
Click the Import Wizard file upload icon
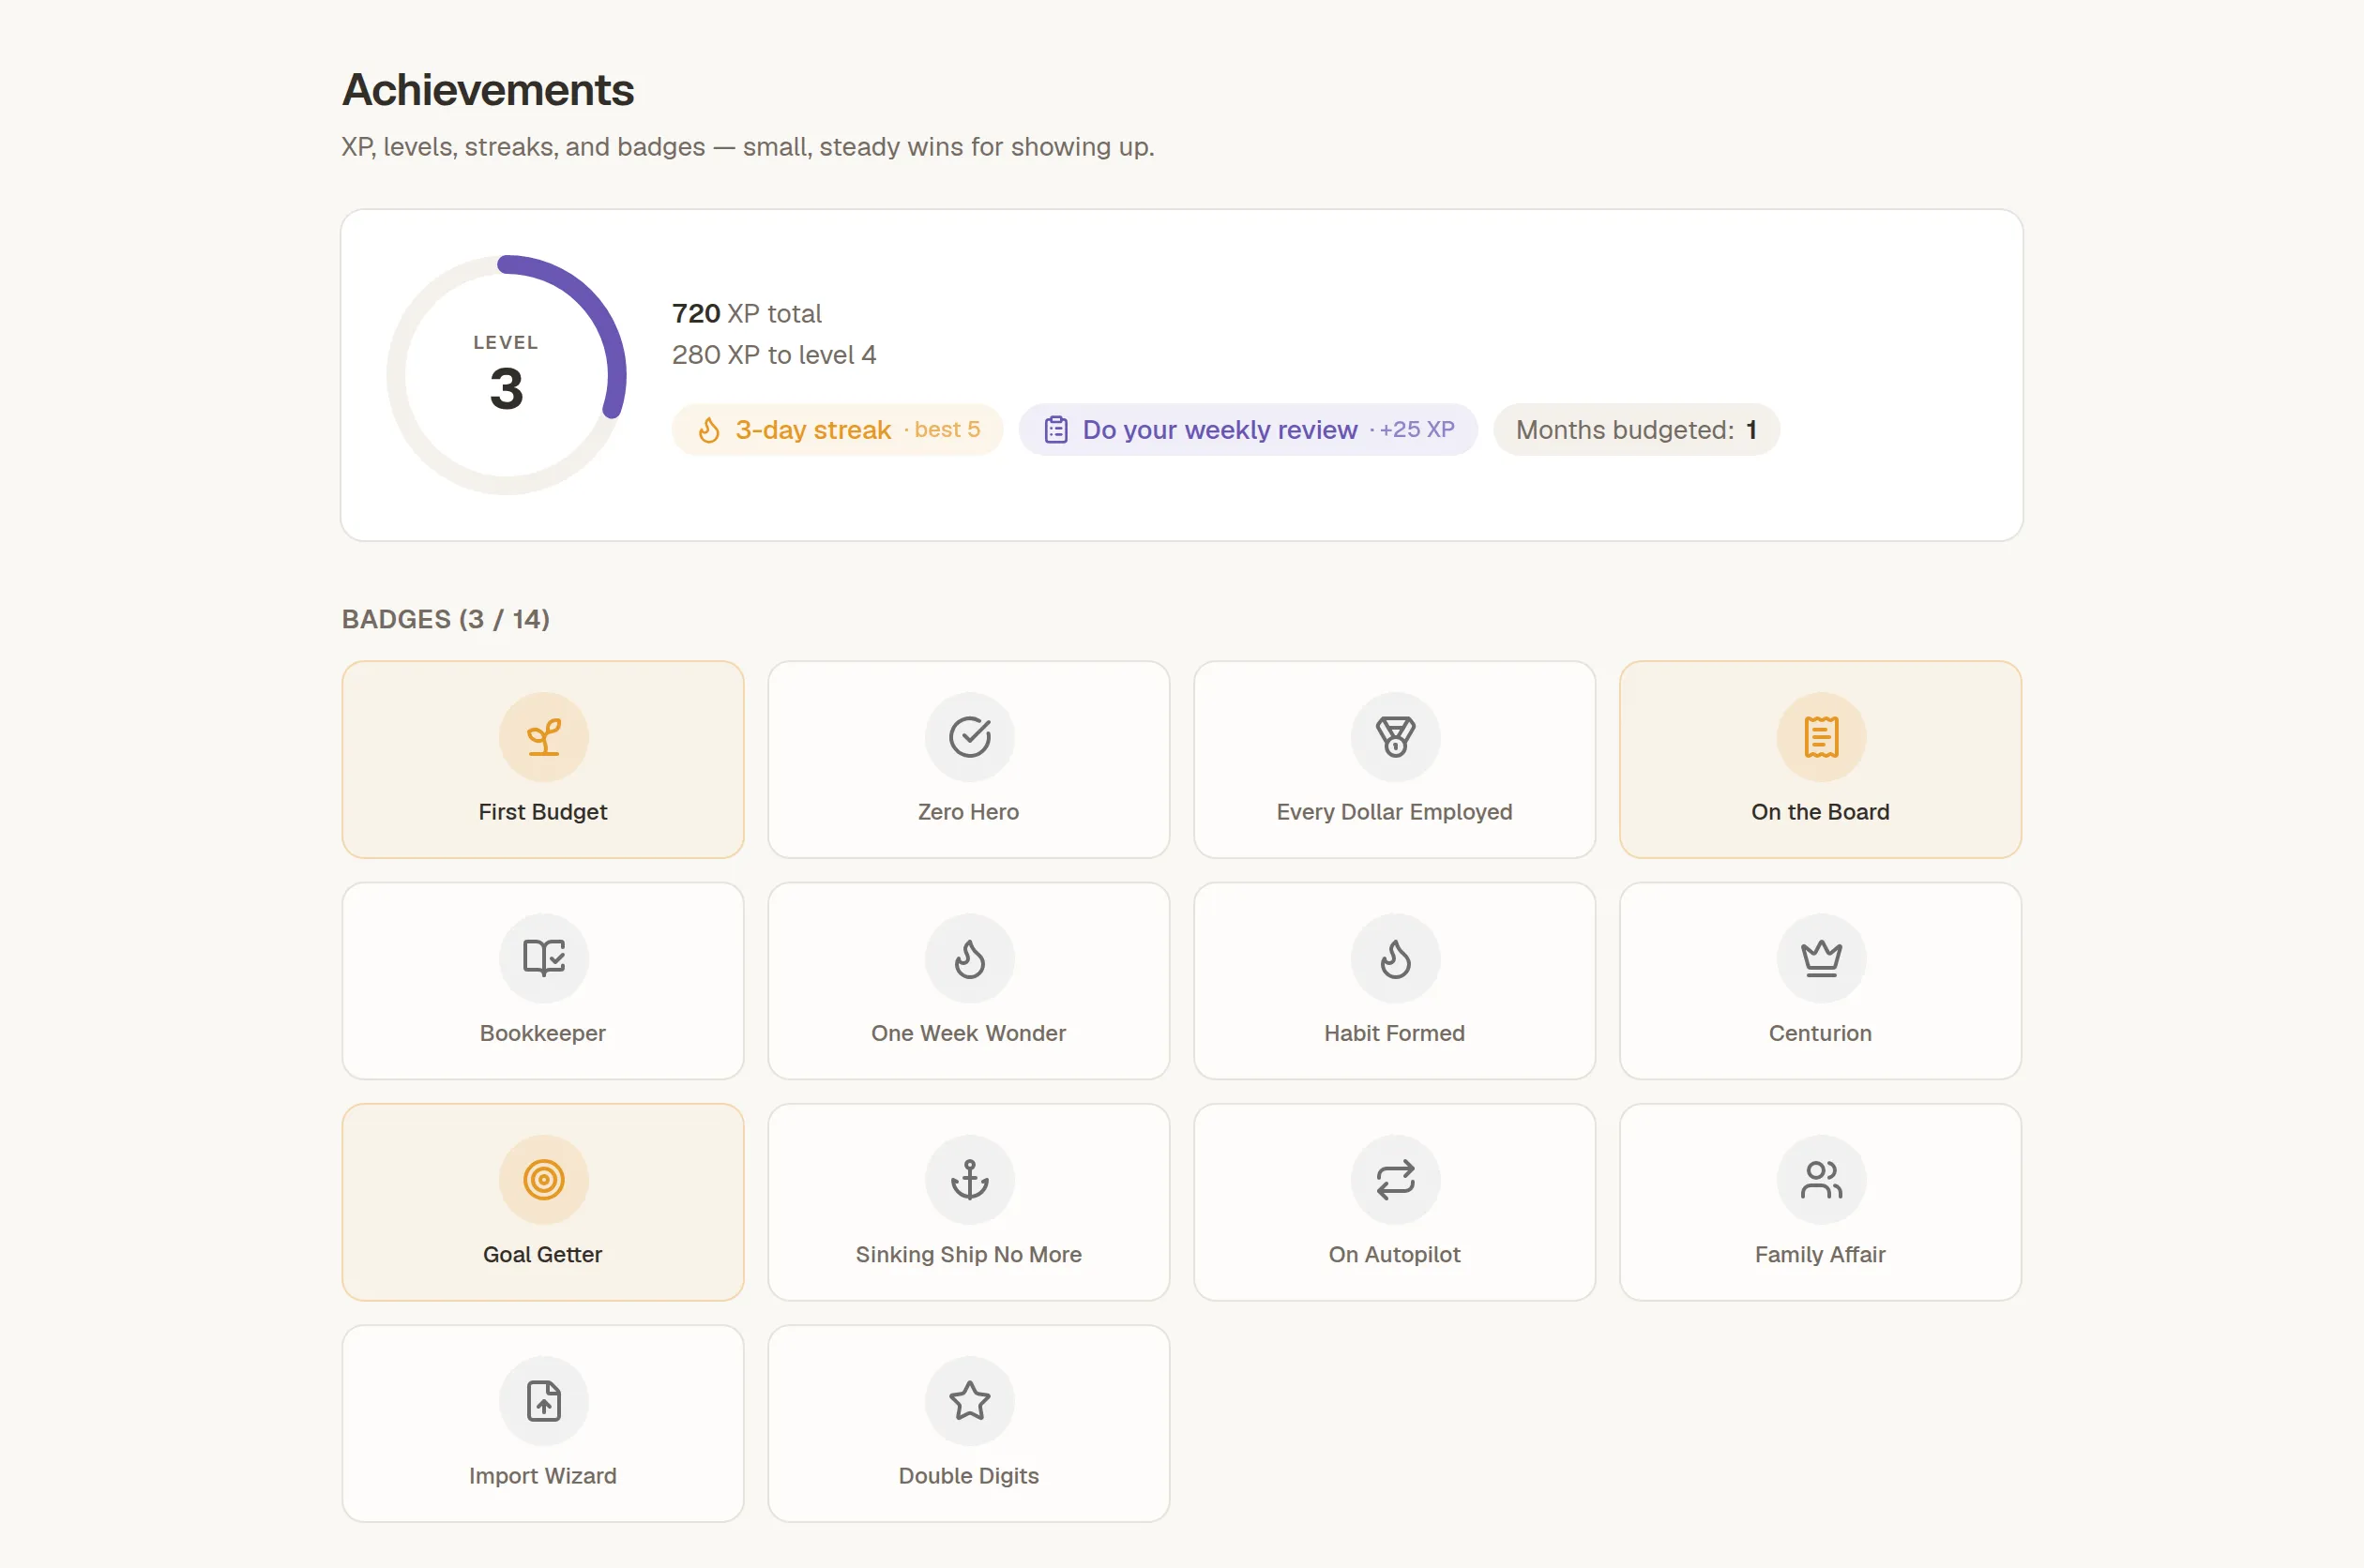tap(543, 1400)
